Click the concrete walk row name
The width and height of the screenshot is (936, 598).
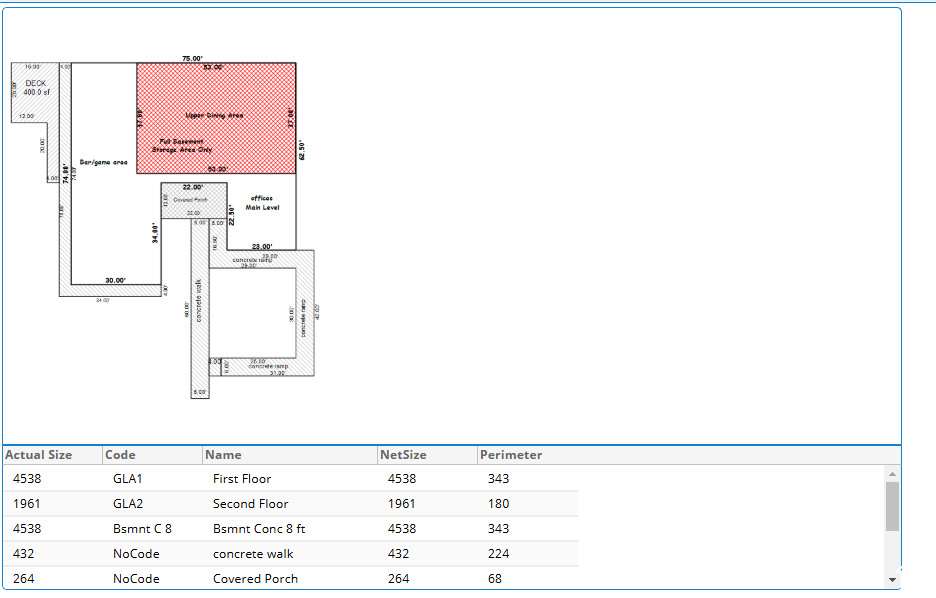[x=253, y=554]
